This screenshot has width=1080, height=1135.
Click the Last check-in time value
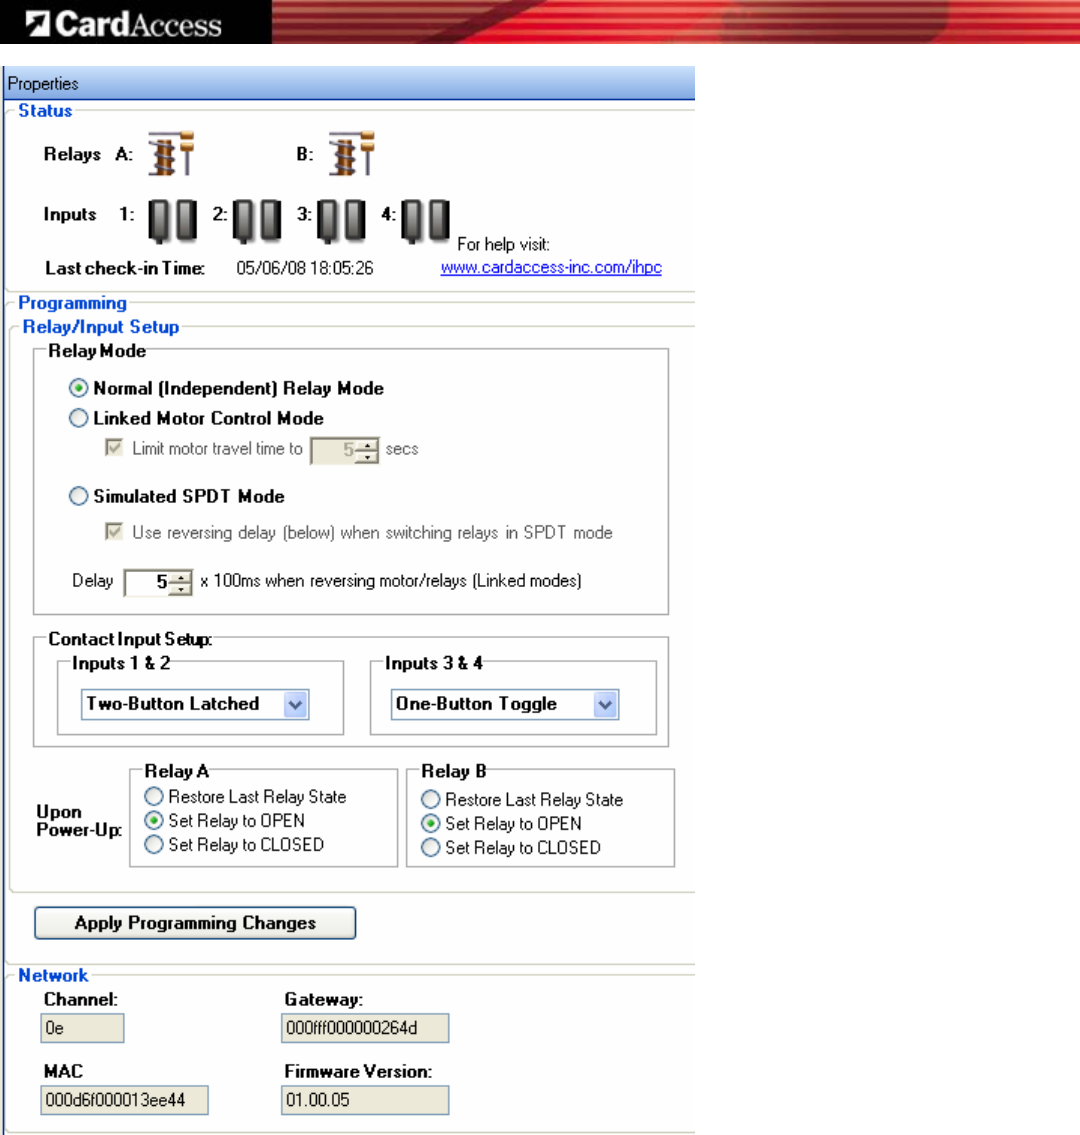[305, 269]
